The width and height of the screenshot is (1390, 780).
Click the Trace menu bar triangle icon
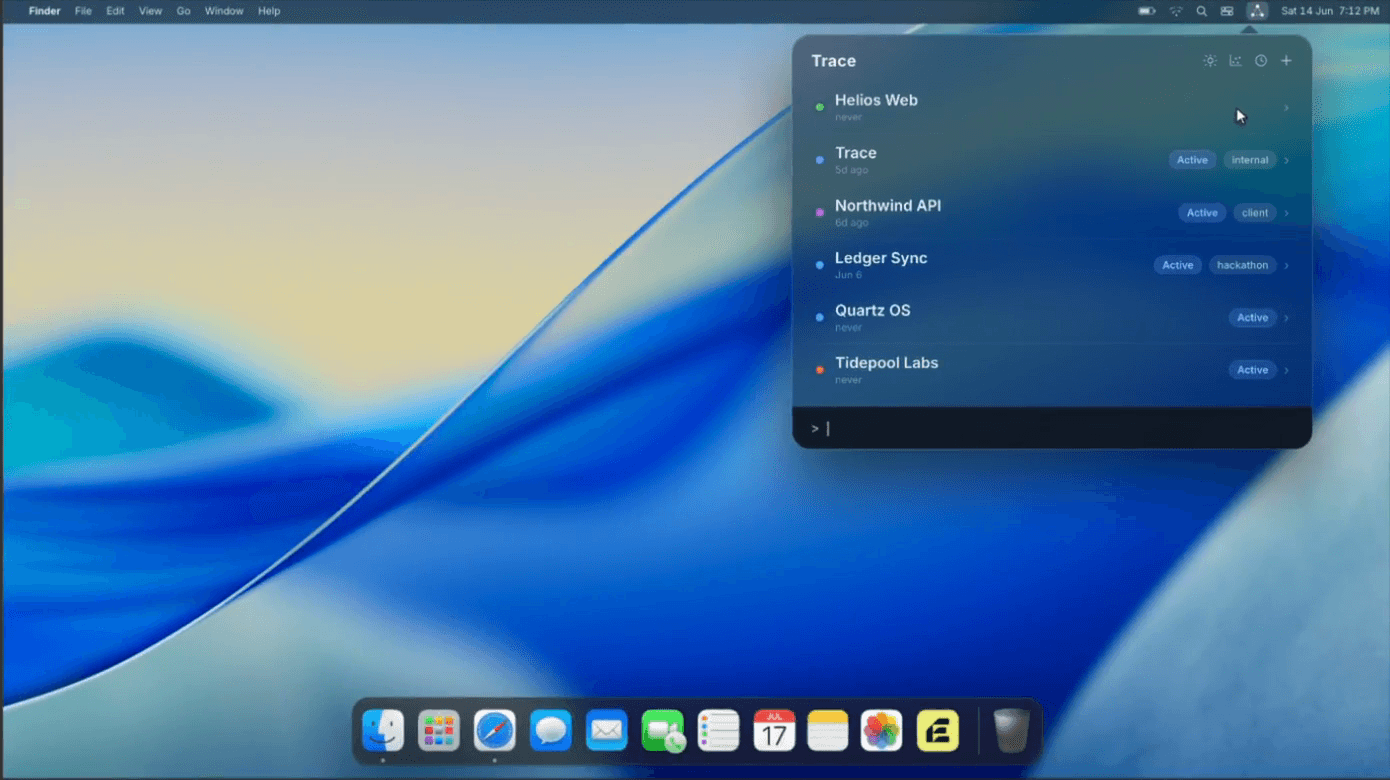[x=1257, y=11]
